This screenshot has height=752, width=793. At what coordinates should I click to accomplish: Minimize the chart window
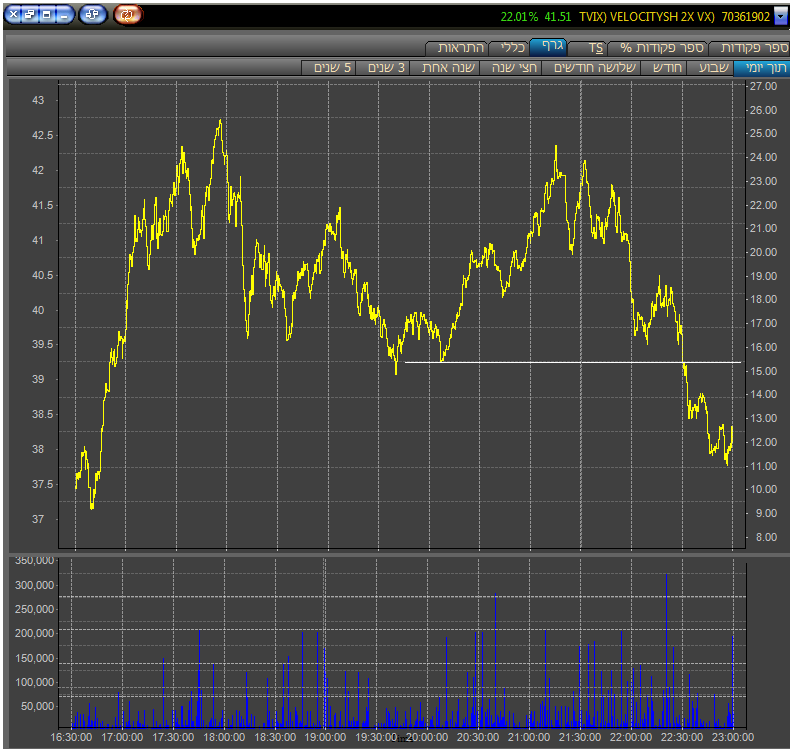[63, 15]
